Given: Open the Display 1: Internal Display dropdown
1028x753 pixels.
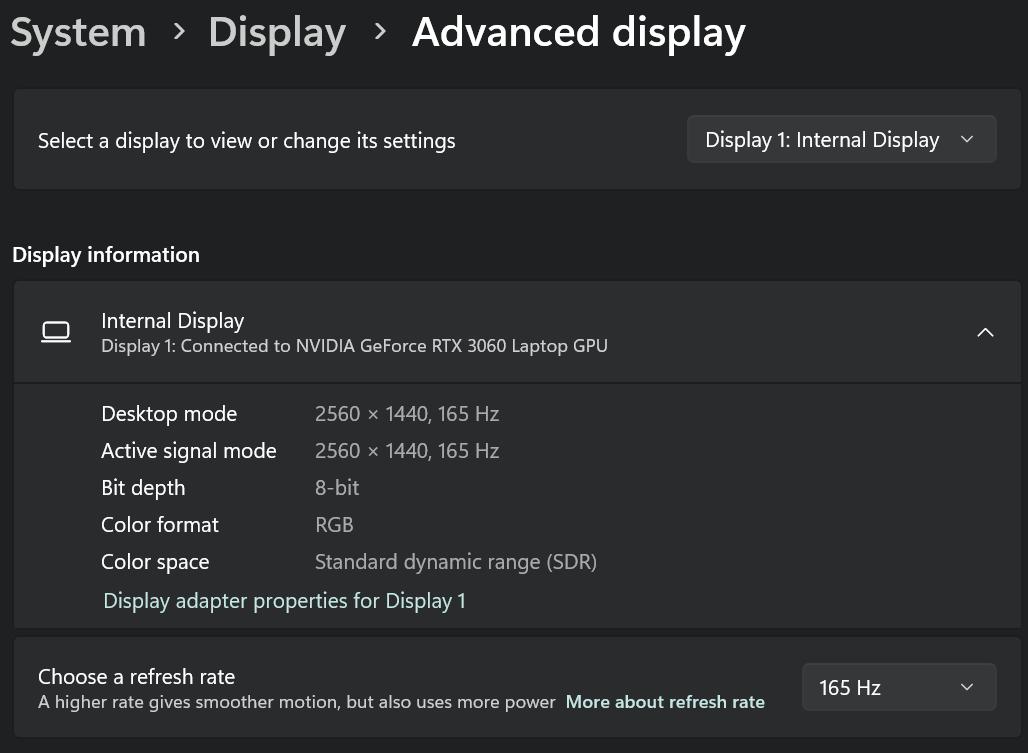Looking at the screenshot, I should (841, 140).
